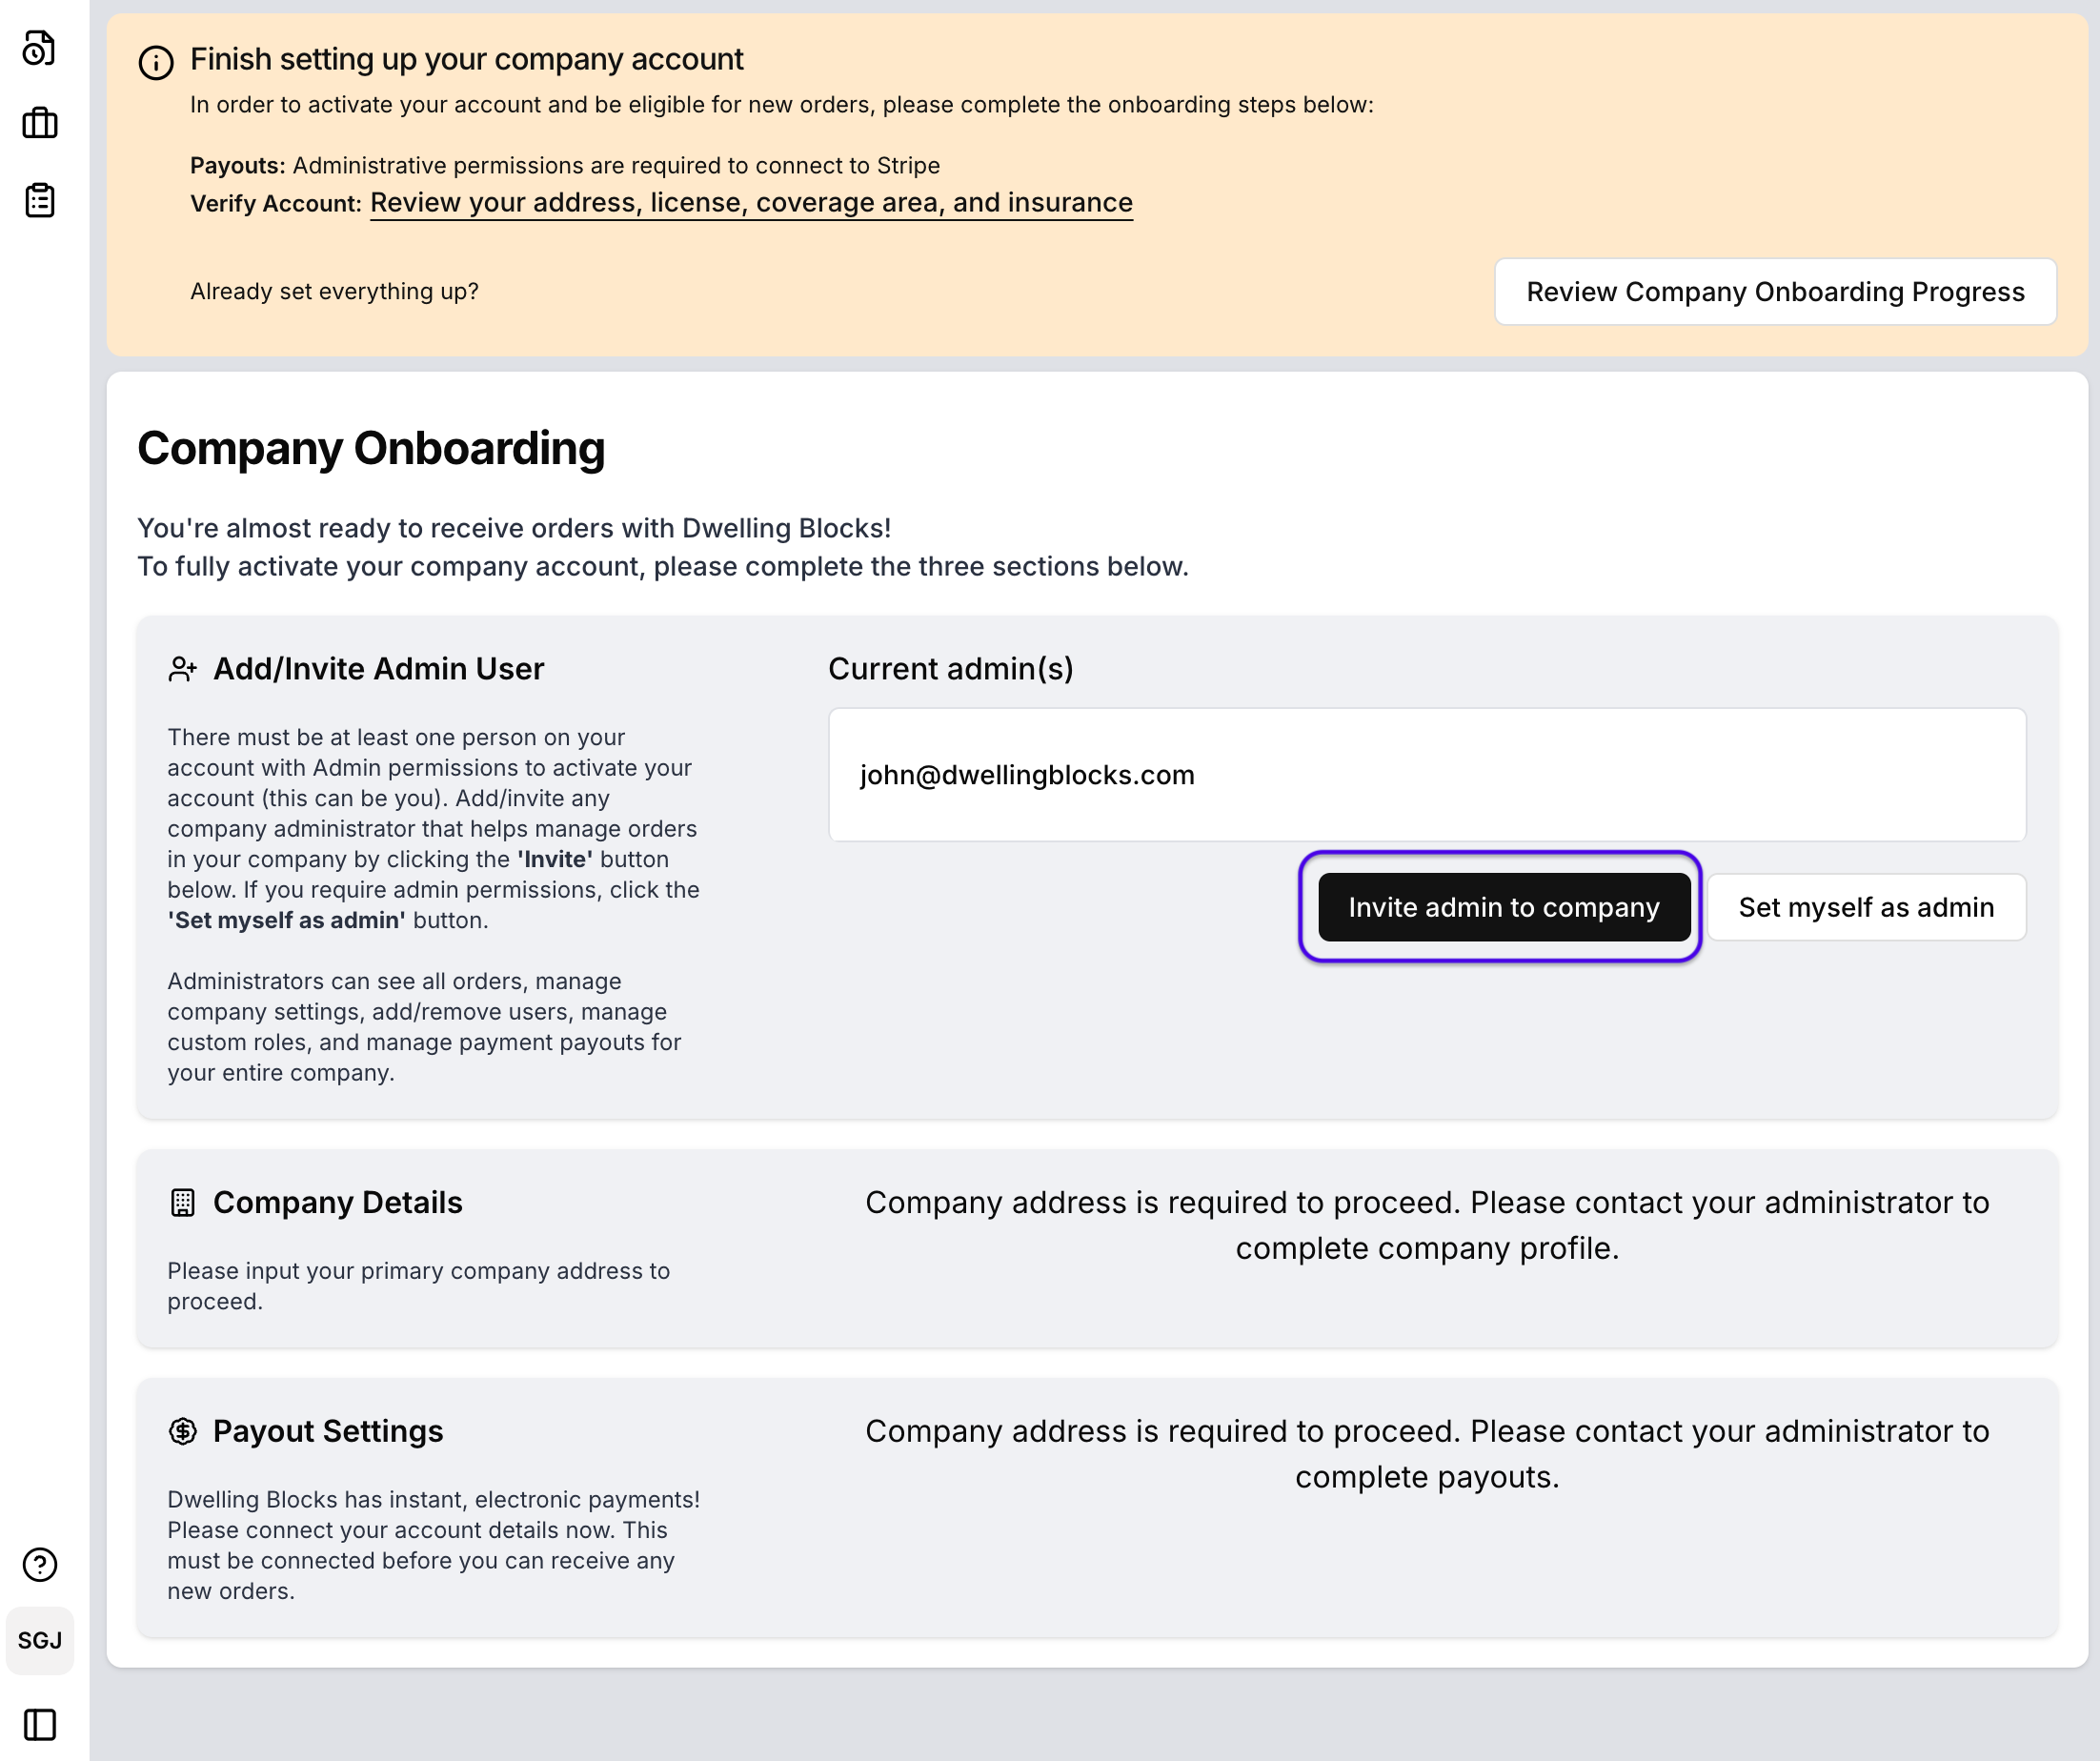Open the document-with-clock sidebar icon
This screenshot has height=1761, width=2100.
point(39,48)
